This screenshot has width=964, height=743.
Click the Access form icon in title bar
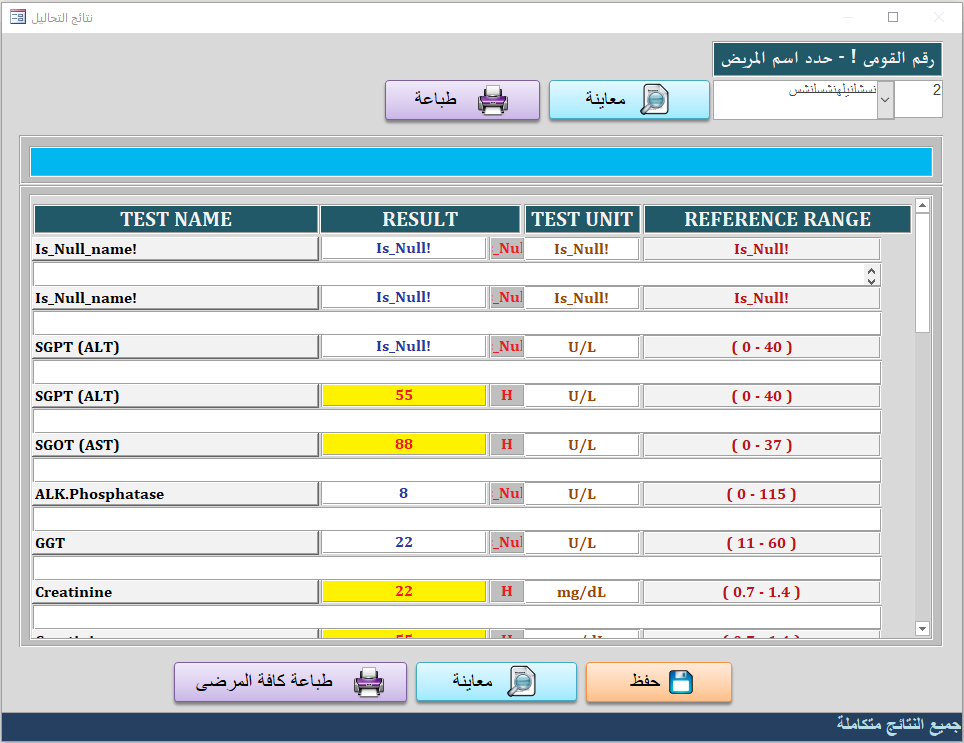pos(18,18)
